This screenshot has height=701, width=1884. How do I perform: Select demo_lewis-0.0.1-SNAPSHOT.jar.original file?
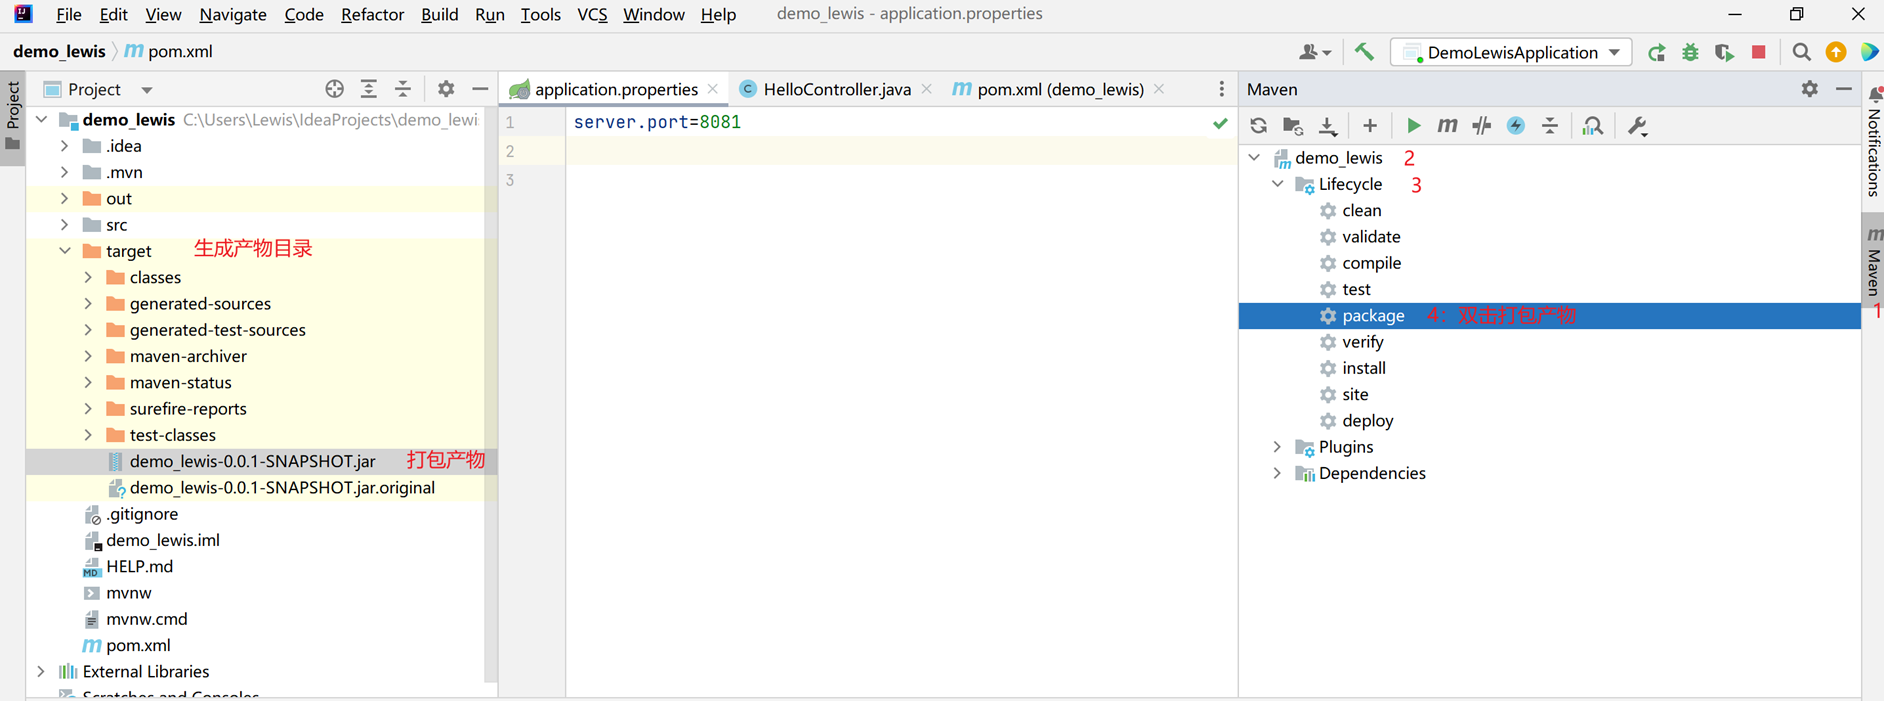[282, 487]
